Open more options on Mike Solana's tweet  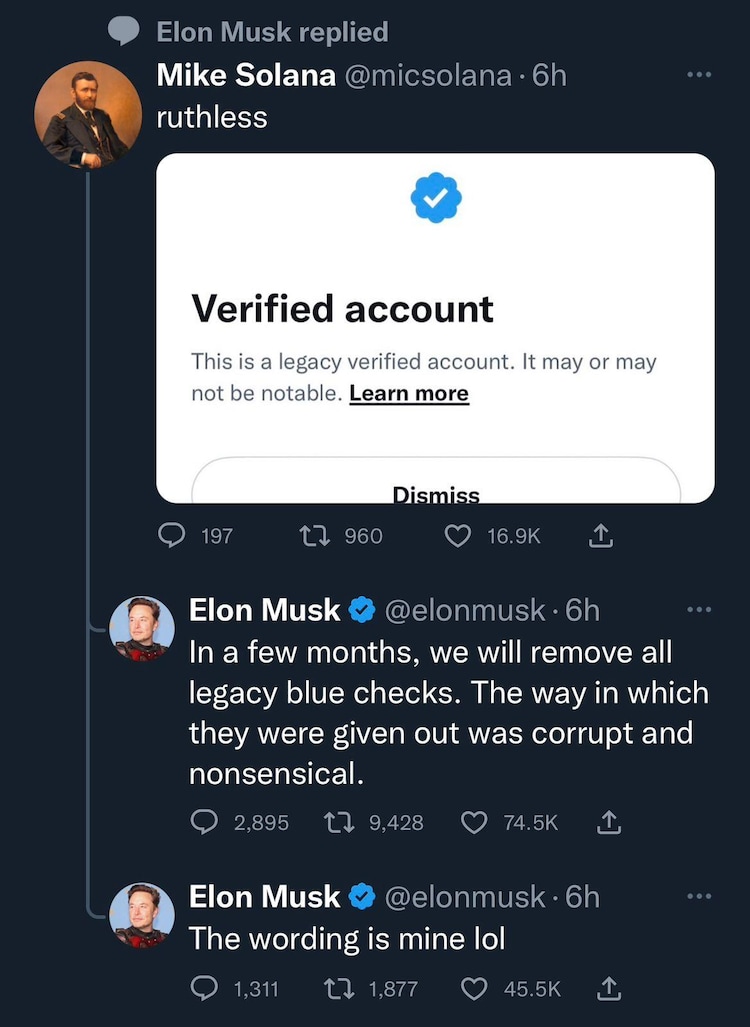click(x=699, y=75)
